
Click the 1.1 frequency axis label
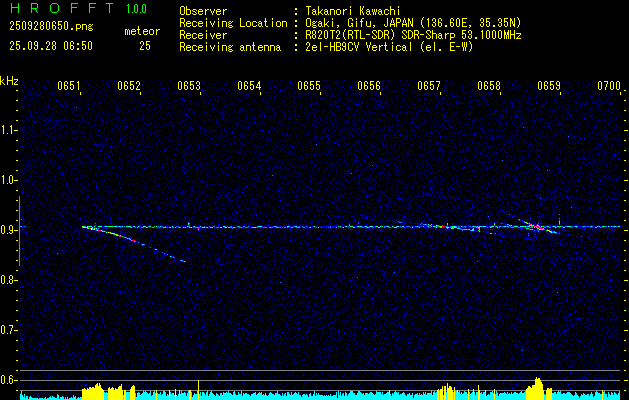pos(9,130)
